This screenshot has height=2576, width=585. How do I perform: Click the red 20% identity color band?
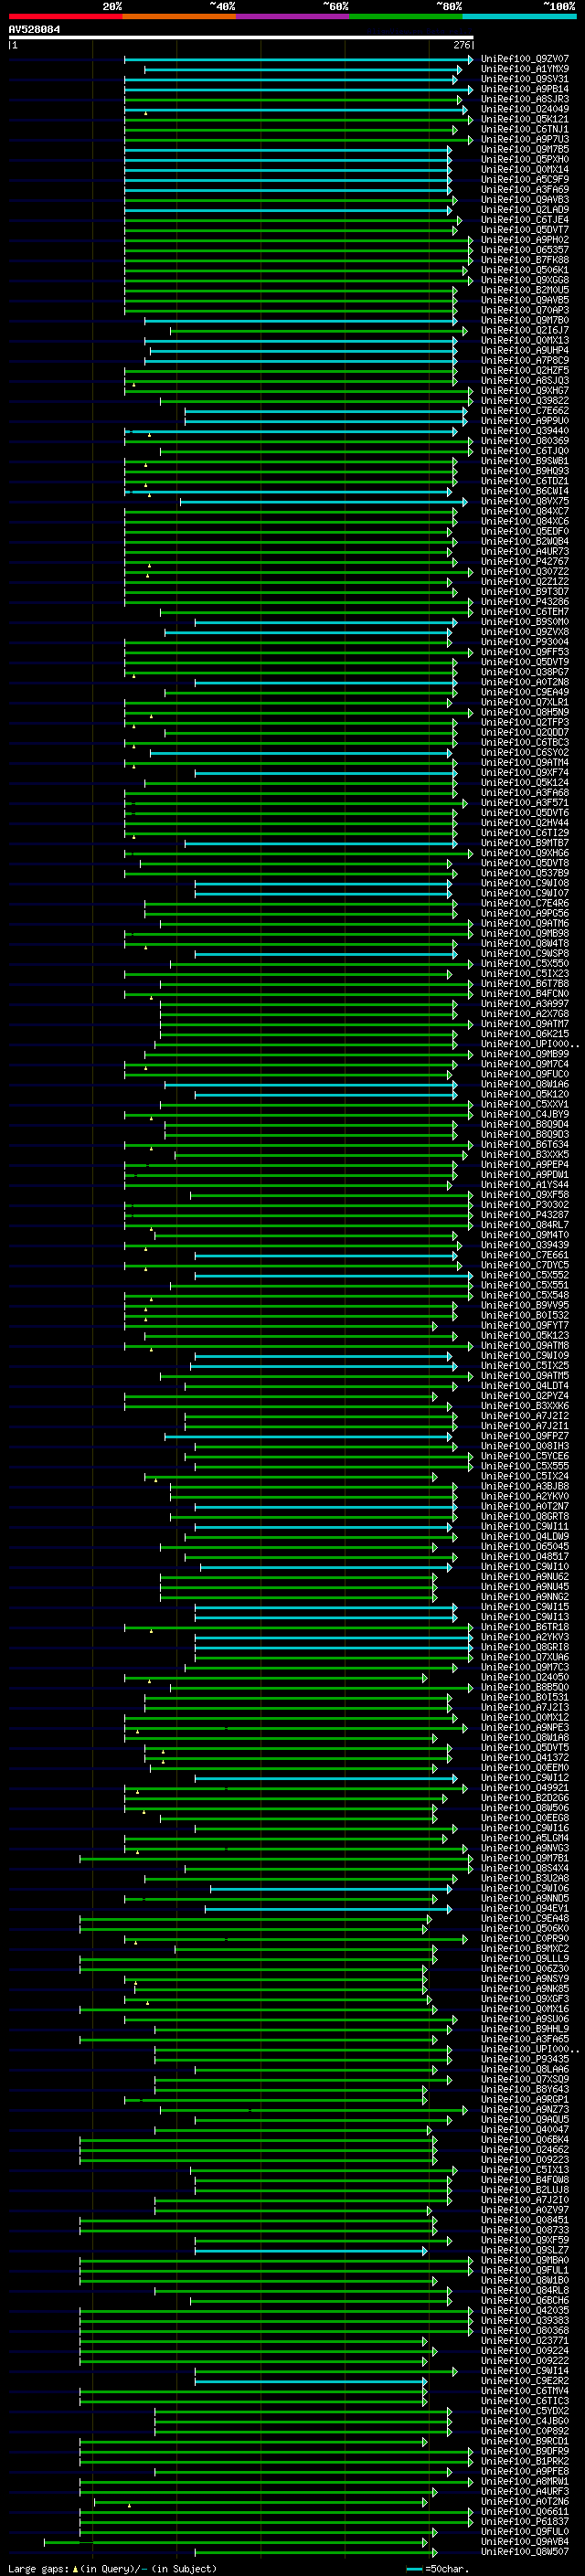click(65, 16)
